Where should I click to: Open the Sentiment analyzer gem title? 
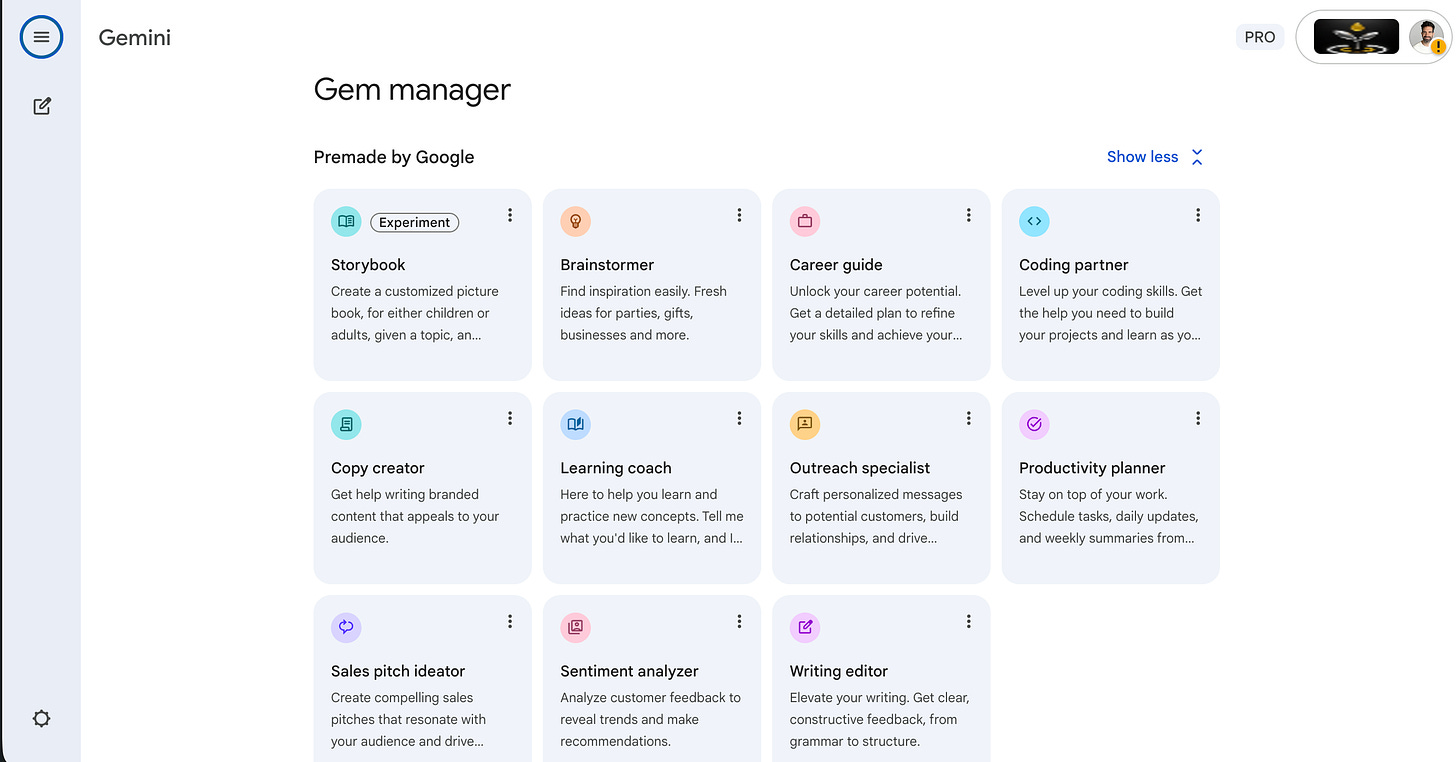point(629,671)
